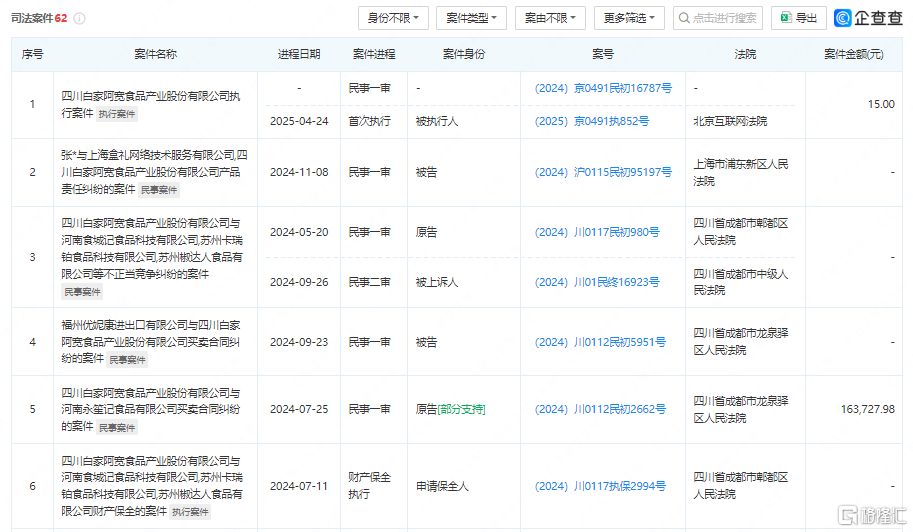Open case link 京0491民初16787号

pos(603,88)
